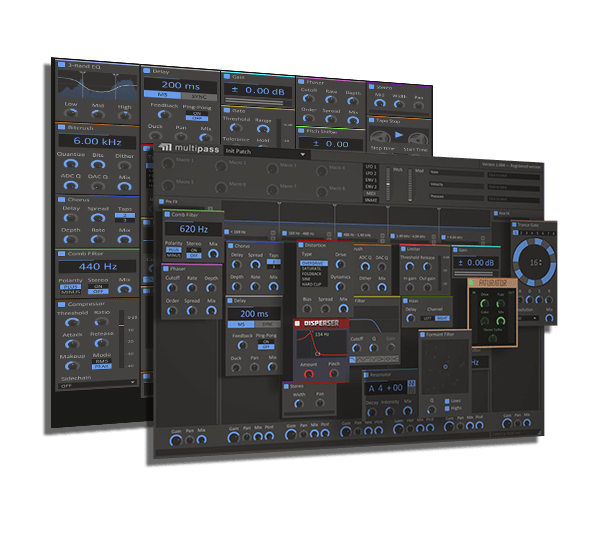The image size is (600, 543).
Task: Click the Tape Stop play arrow
Action: click(399, 135)
